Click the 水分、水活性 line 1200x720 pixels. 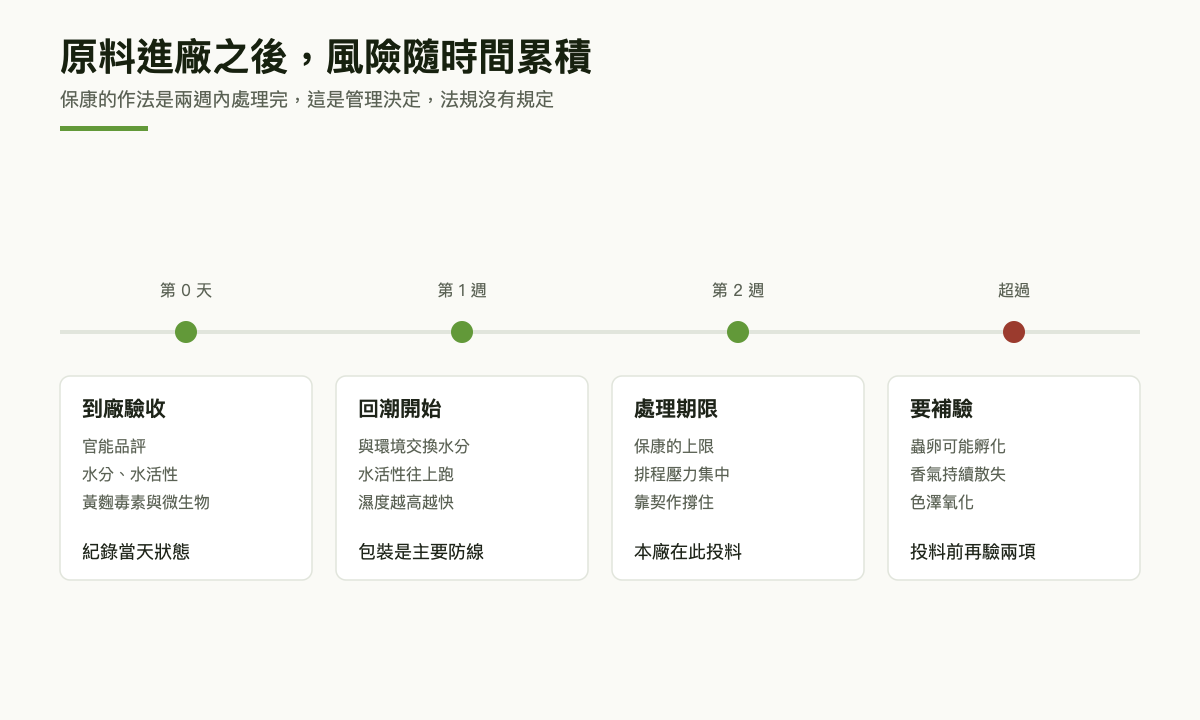tap(130, 475)
